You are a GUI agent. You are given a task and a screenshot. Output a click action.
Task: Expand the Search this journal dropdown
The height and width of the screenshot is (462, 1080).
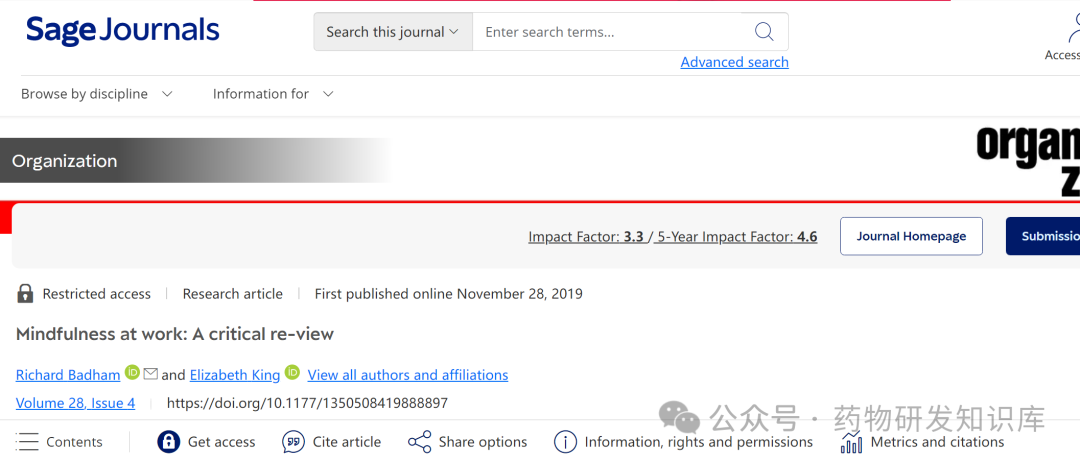tap(392, 32)
